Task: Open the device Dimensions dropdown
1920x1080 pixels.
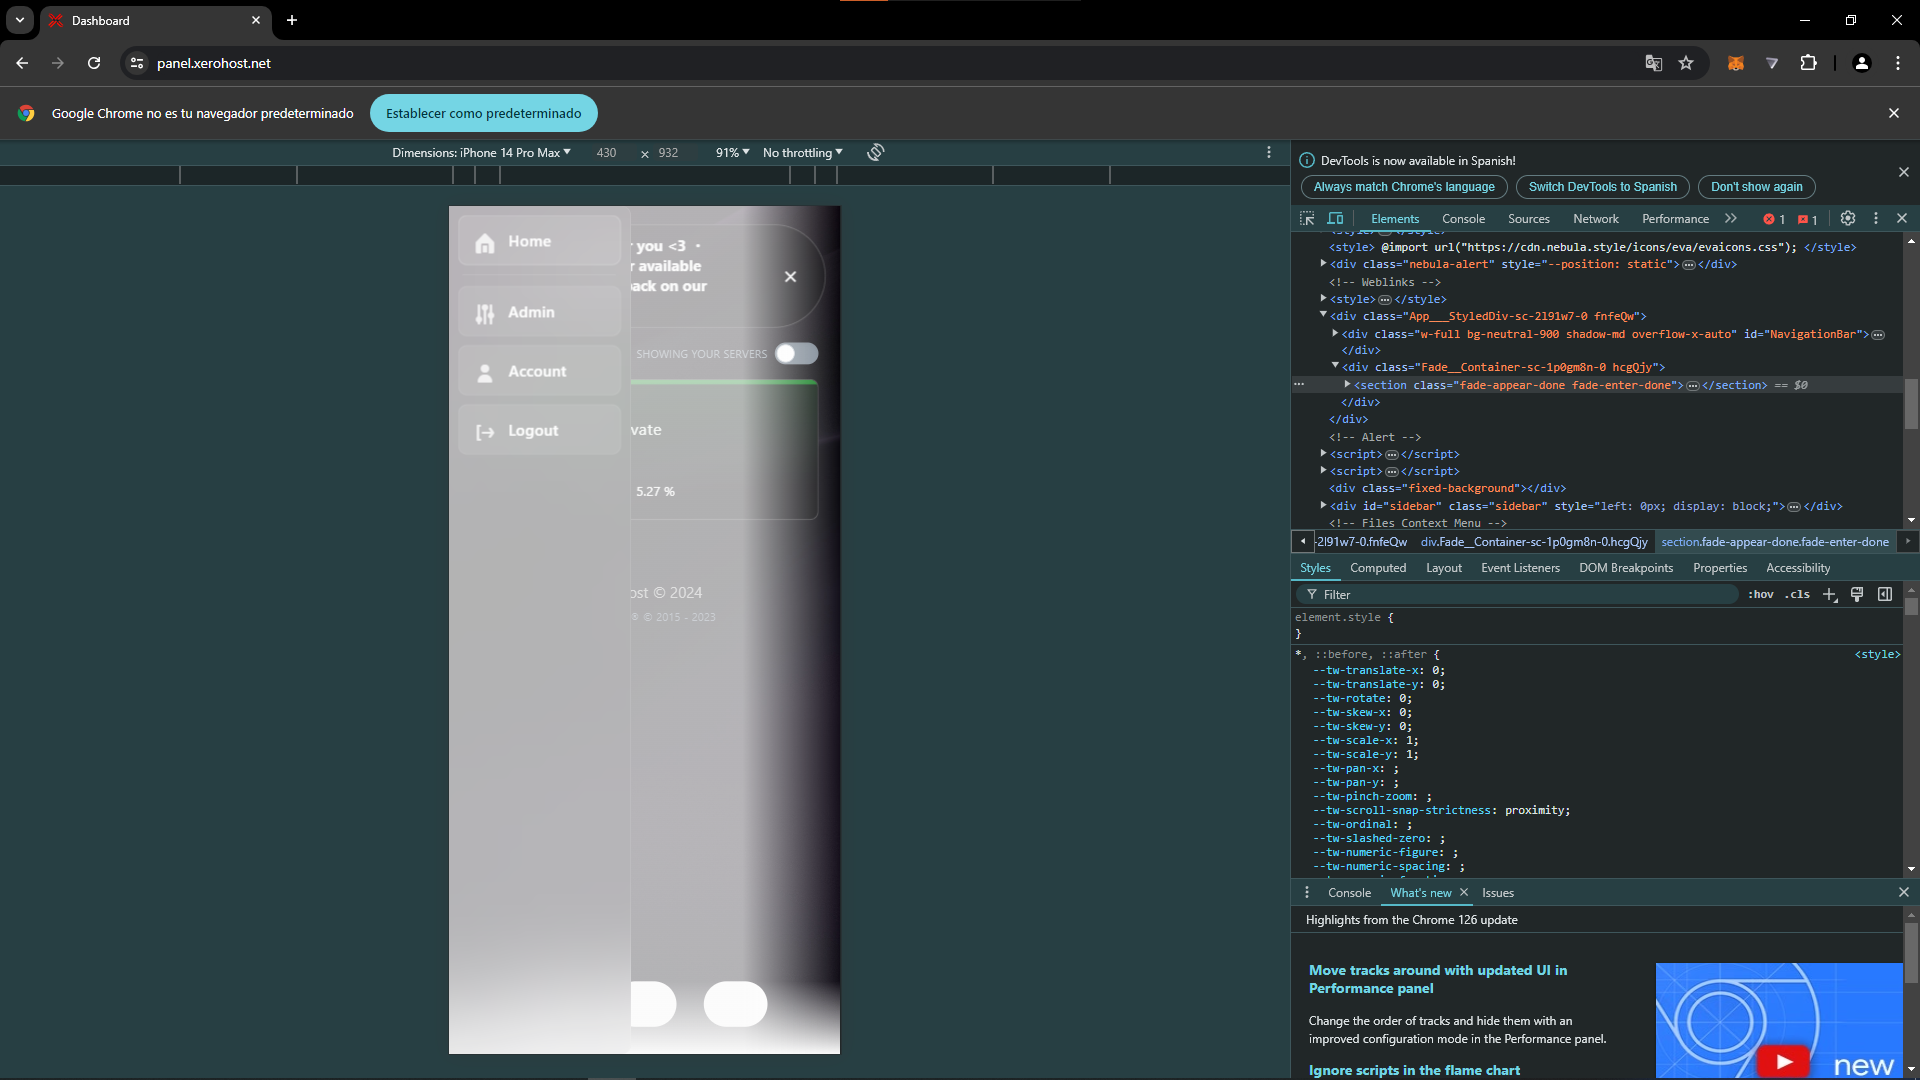Action: 481,152
